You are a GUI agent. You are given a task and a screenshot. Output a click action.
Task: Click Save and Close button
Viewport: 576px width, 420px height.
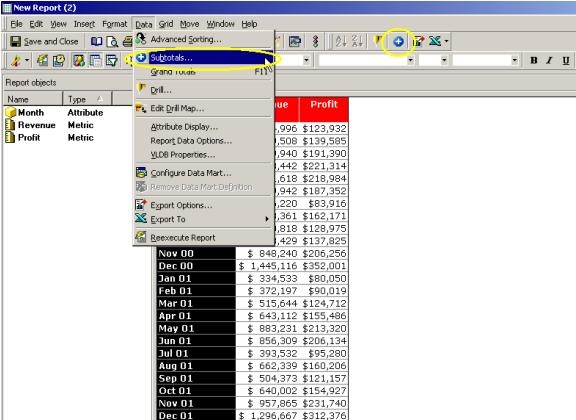coord(44,42)
